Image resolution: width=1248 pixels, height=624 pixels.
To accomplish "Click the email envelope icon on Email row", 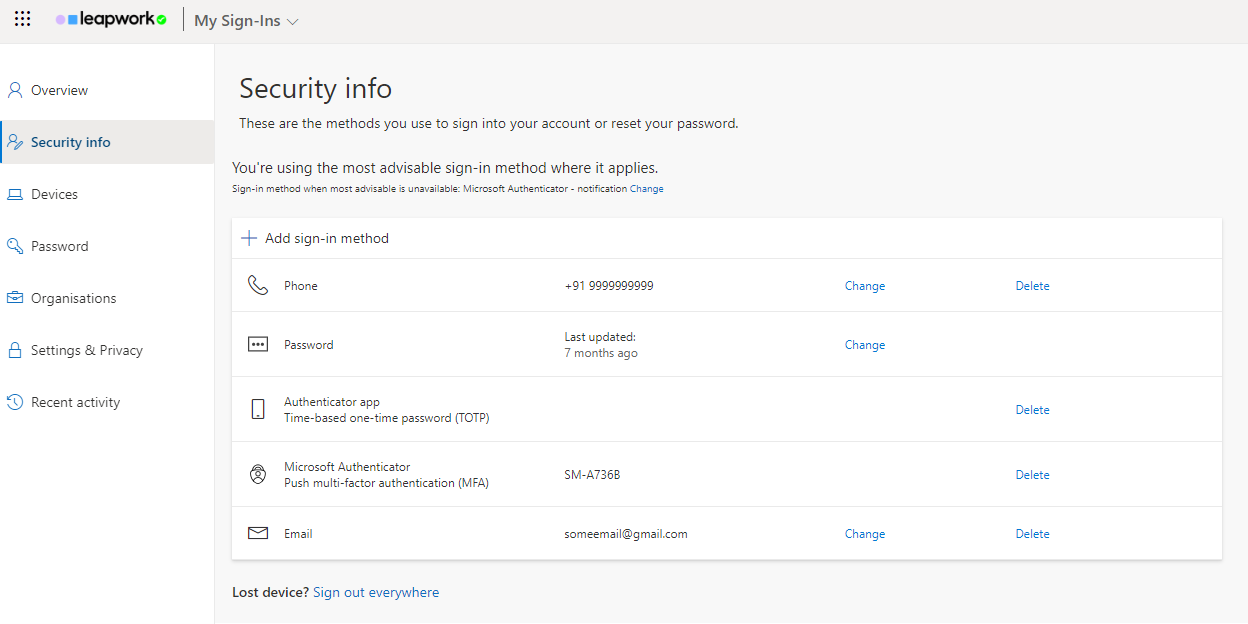I will (258, 533).
